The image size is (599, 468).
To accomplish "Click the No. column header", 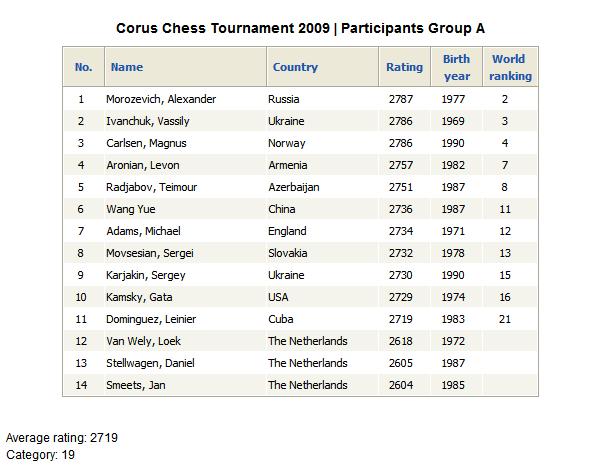I will pos(83,67).
